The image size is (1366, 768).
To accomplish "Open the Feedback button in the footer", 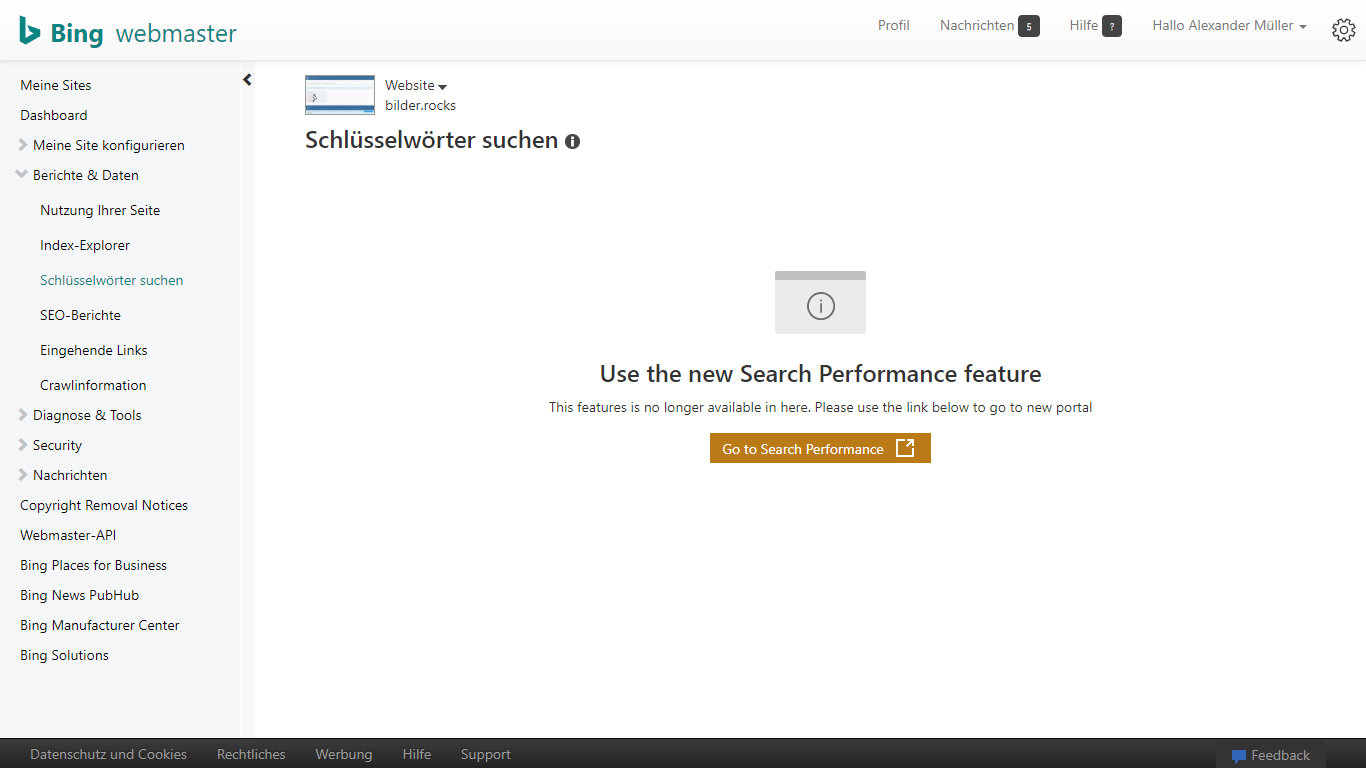I will [x=1271, y=755].
